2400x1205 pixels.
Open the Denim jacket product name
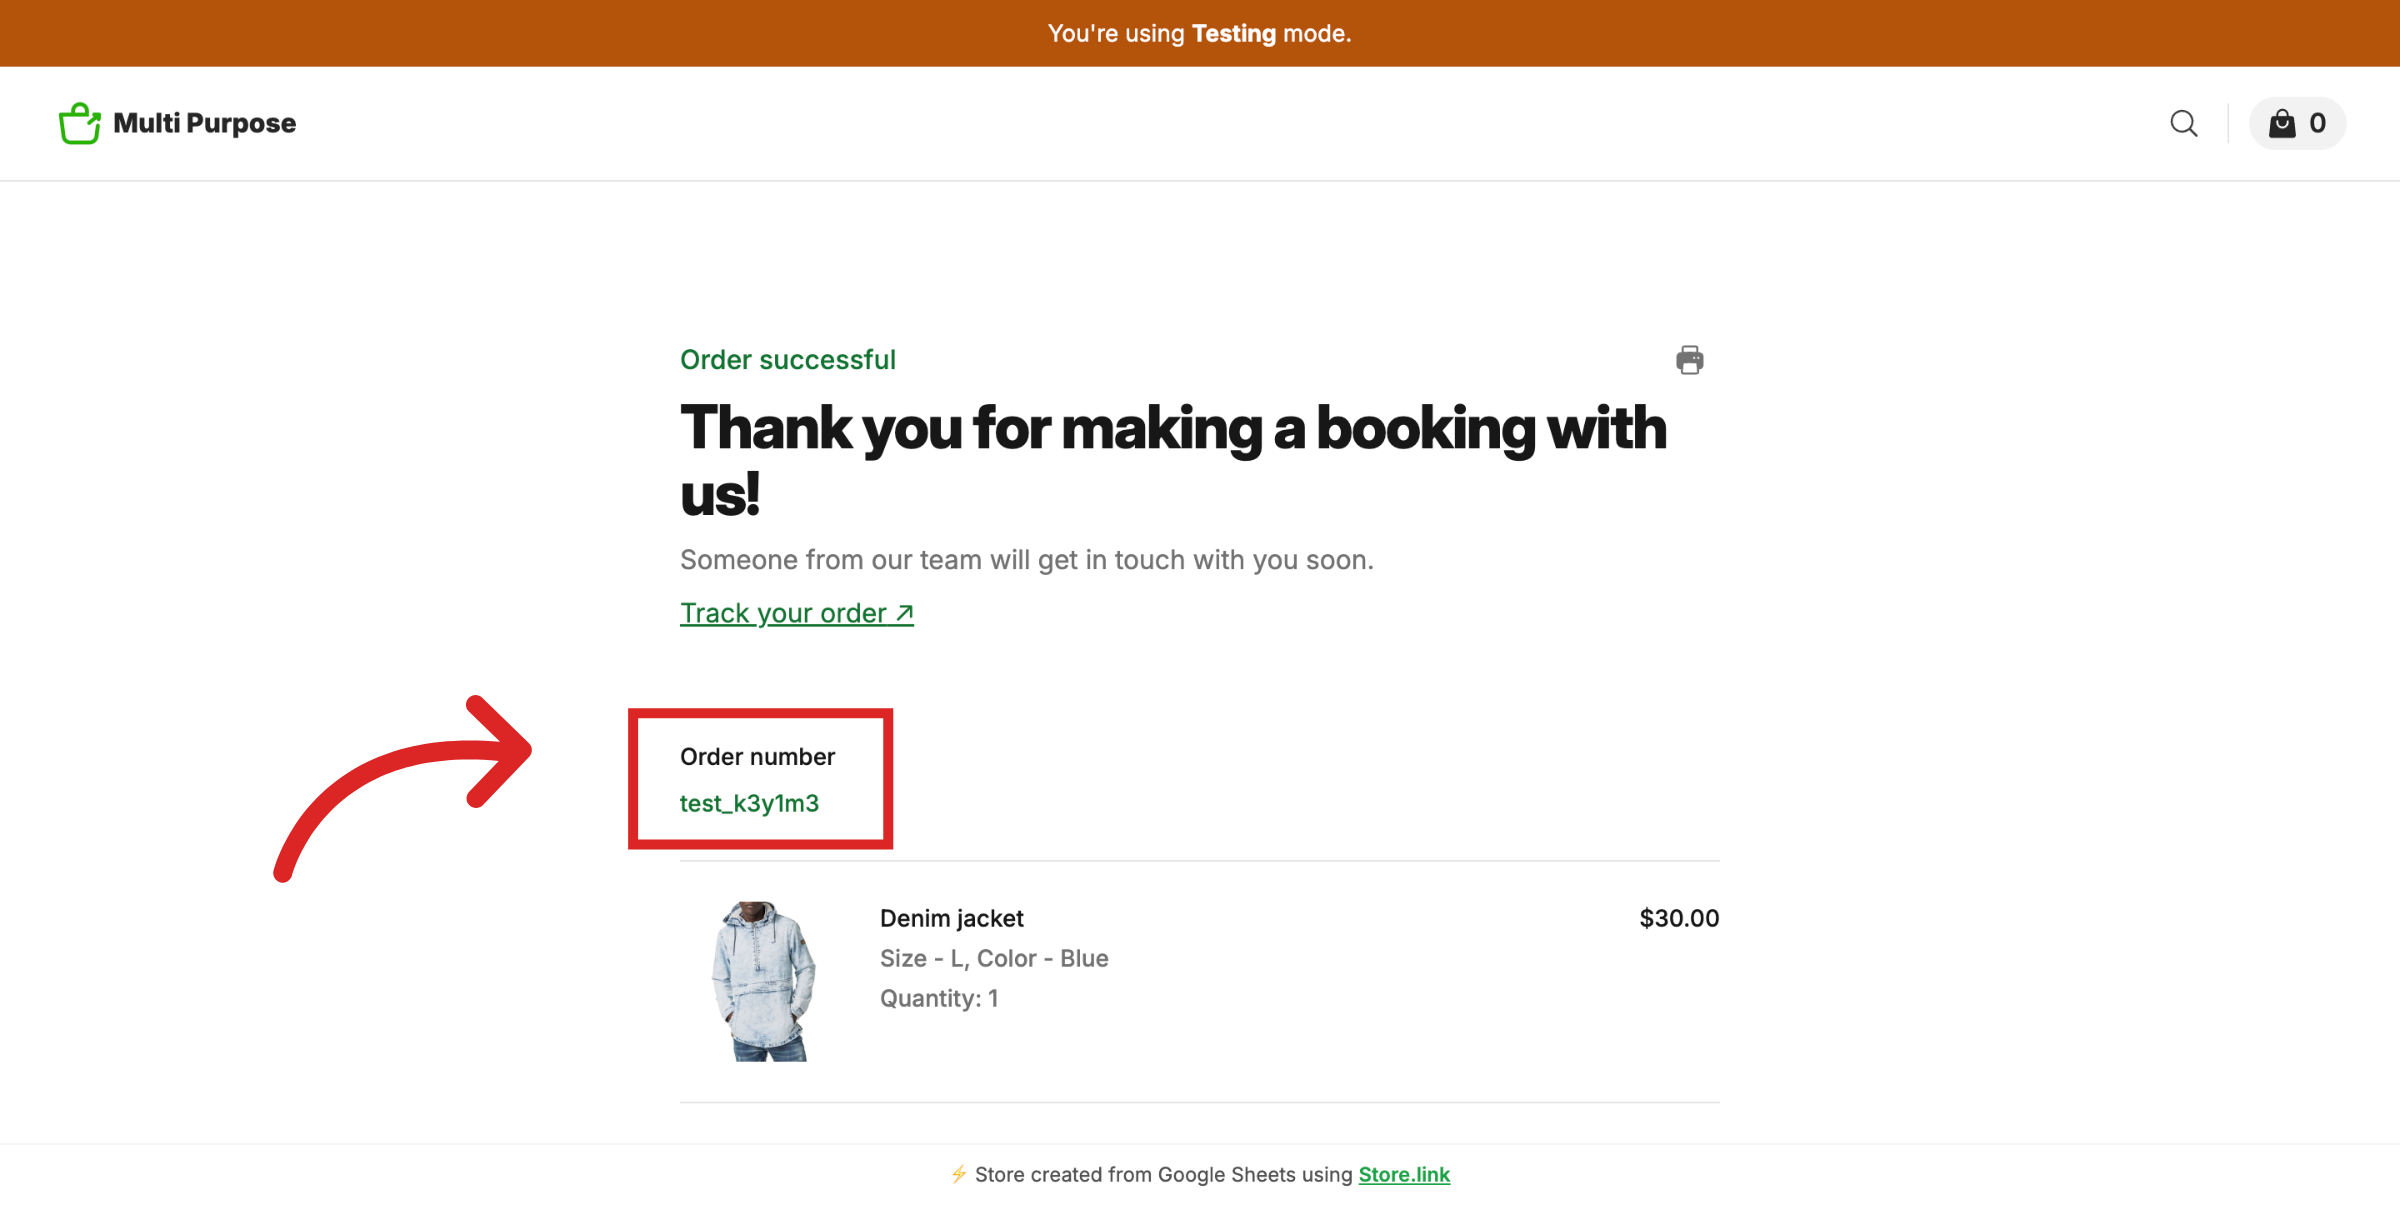[951, 918]
